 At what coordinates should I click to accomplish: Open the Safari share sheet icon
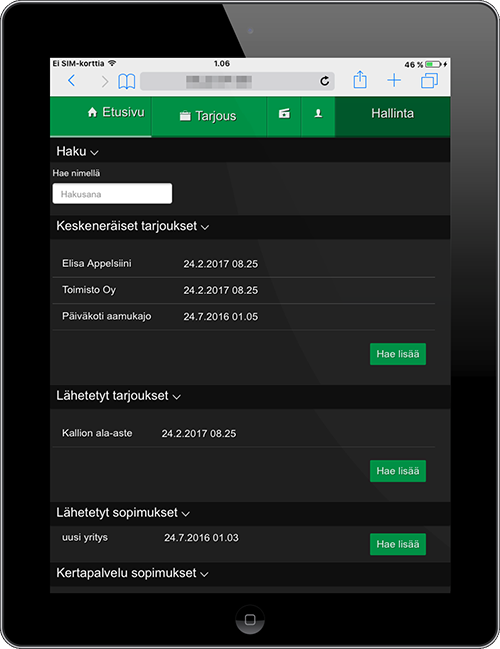click(360, 79)
